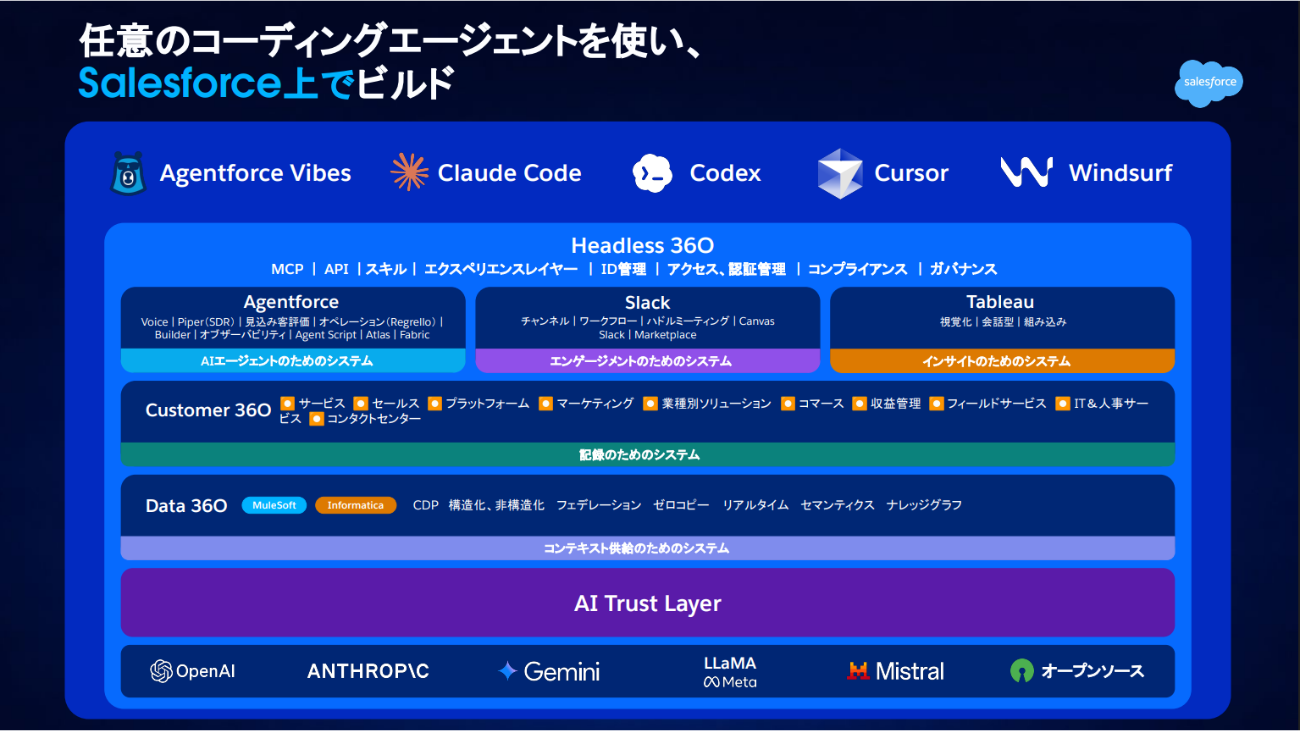Select the コンプライアンス label
Image resolution: width=1300 pixels, height=731 pixels.
click(x=858, y=269)
